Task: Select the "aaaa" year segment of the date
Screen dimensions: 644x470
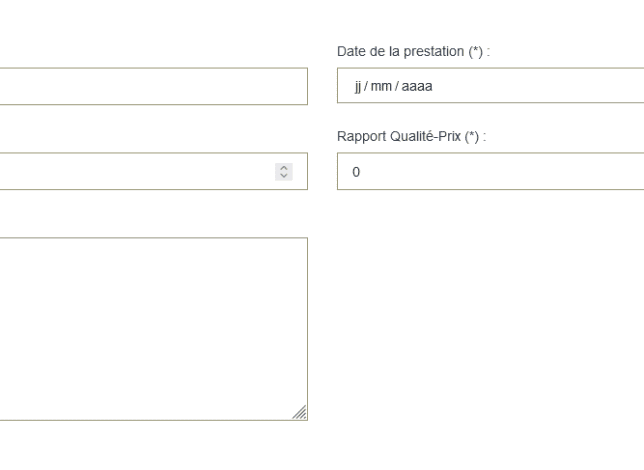Action: coord(418,86)
